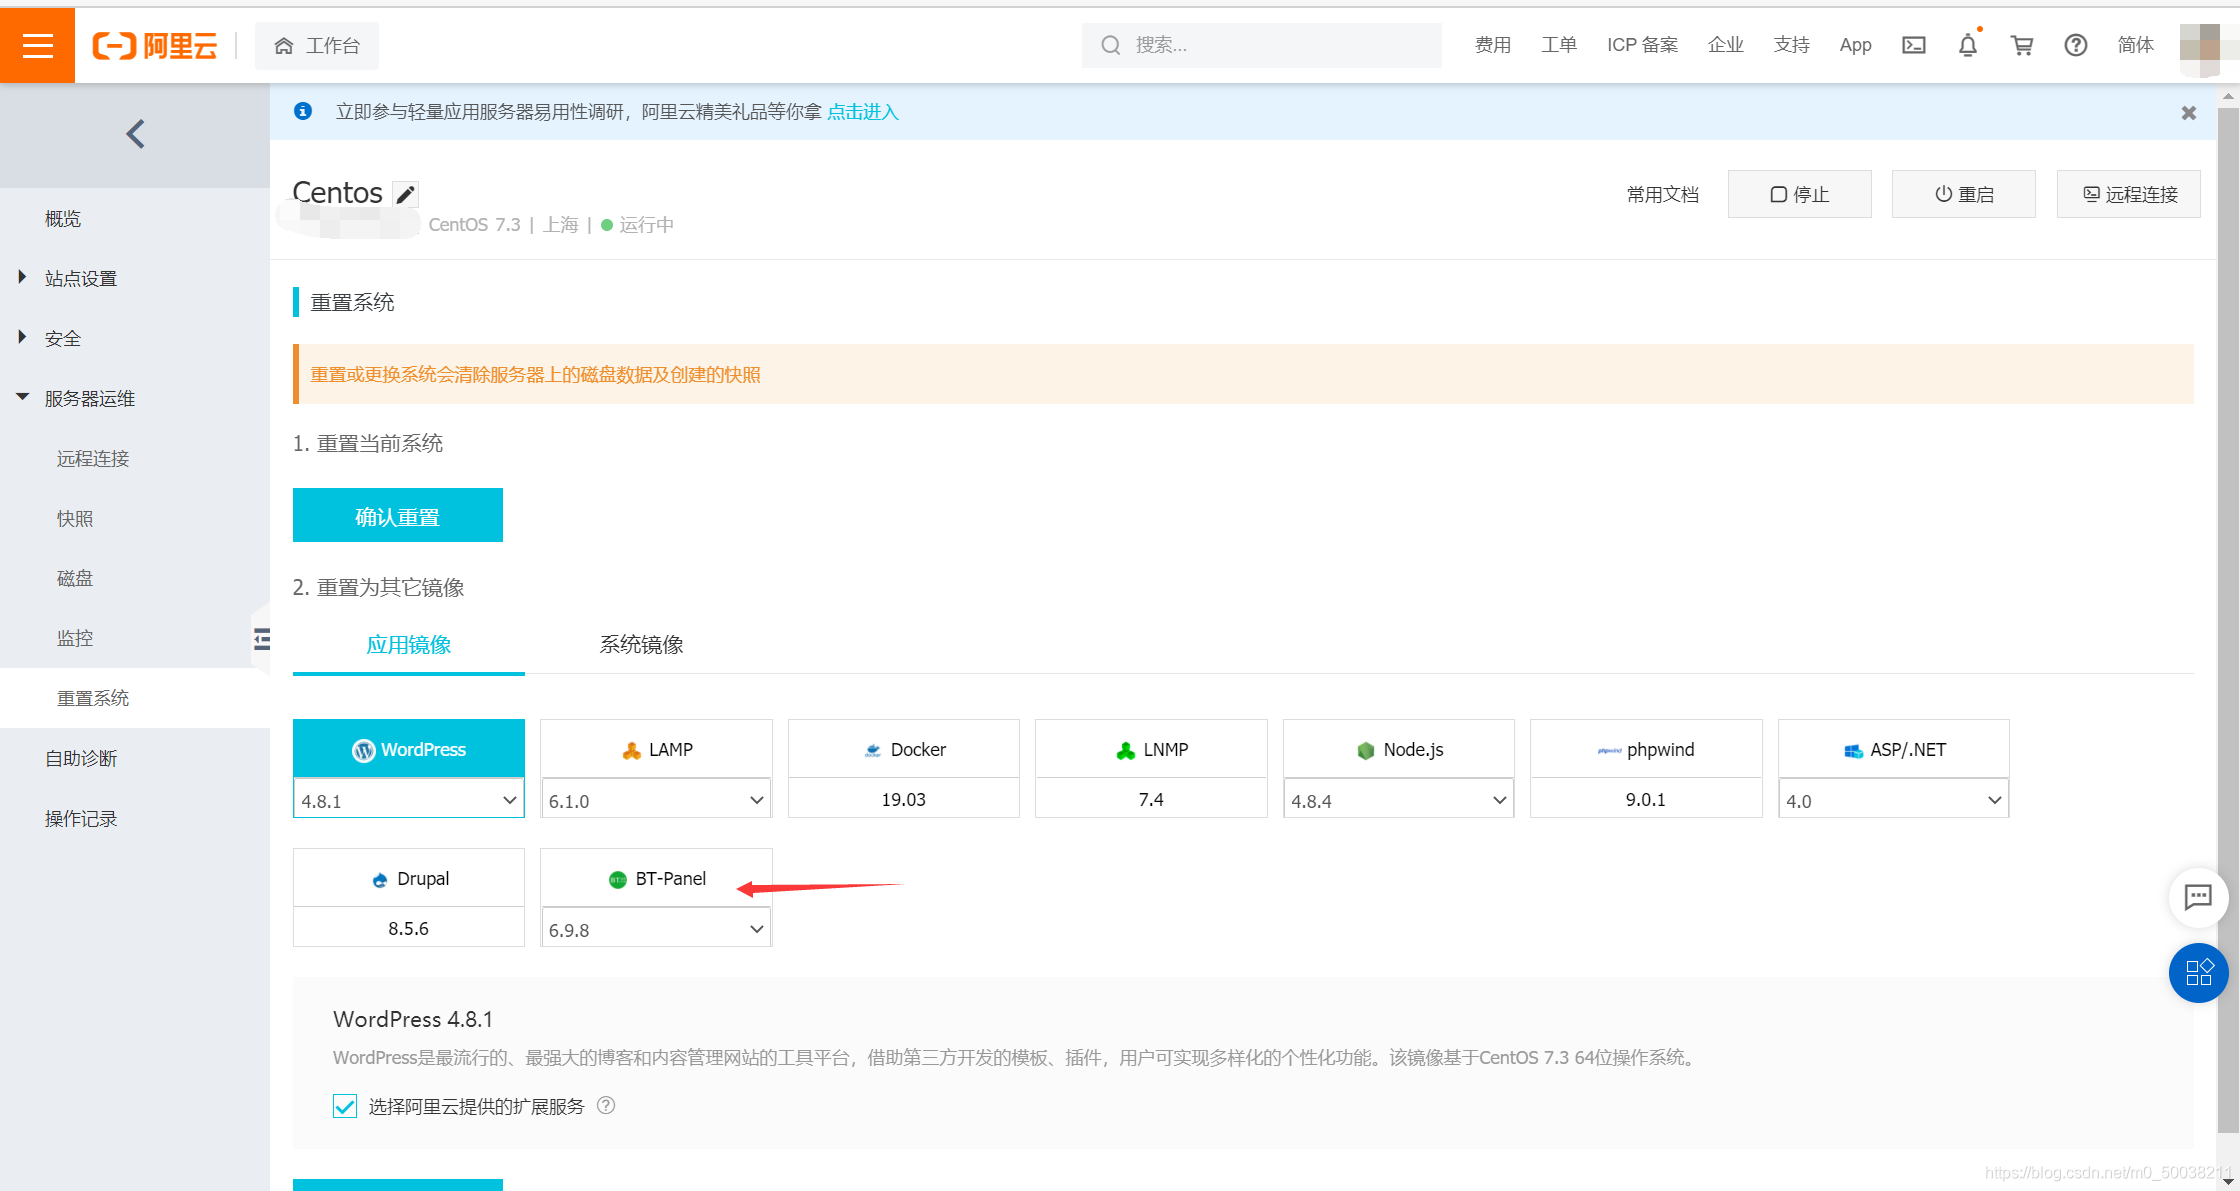Open BT-Panel version 6.9.8 dropdown
The image size is (2240, 1191).
pos(656,929)
